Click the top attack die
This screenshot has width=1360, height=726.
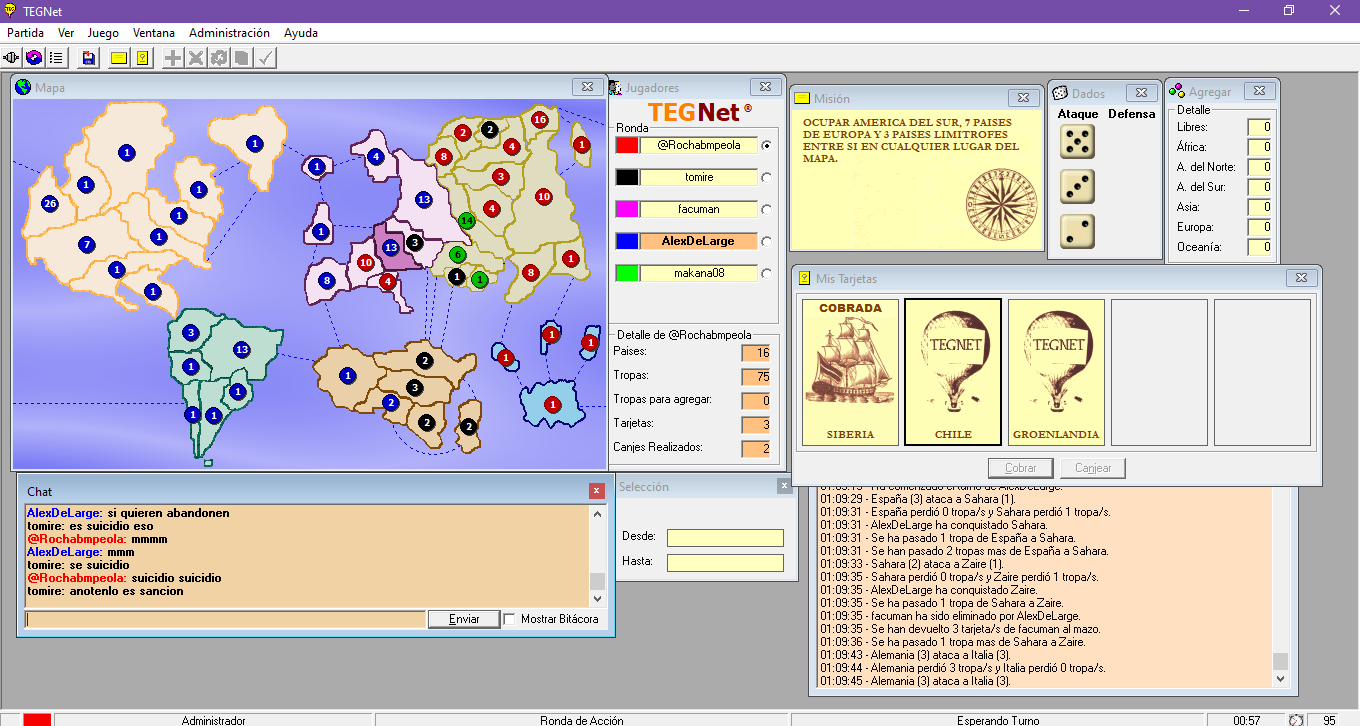(1077, 142)
